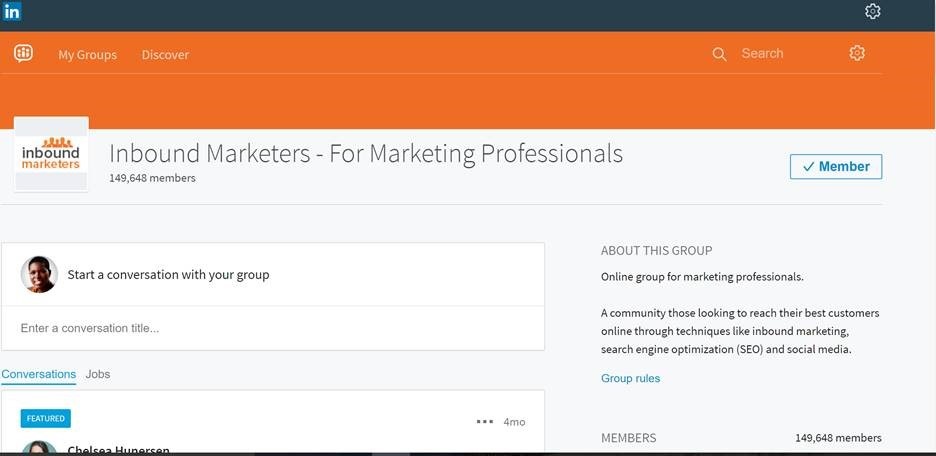Image resolution: width=936 pixels, height=456 pixels.
Task: Switch to the Jobs tab
Action: [98, 374]
